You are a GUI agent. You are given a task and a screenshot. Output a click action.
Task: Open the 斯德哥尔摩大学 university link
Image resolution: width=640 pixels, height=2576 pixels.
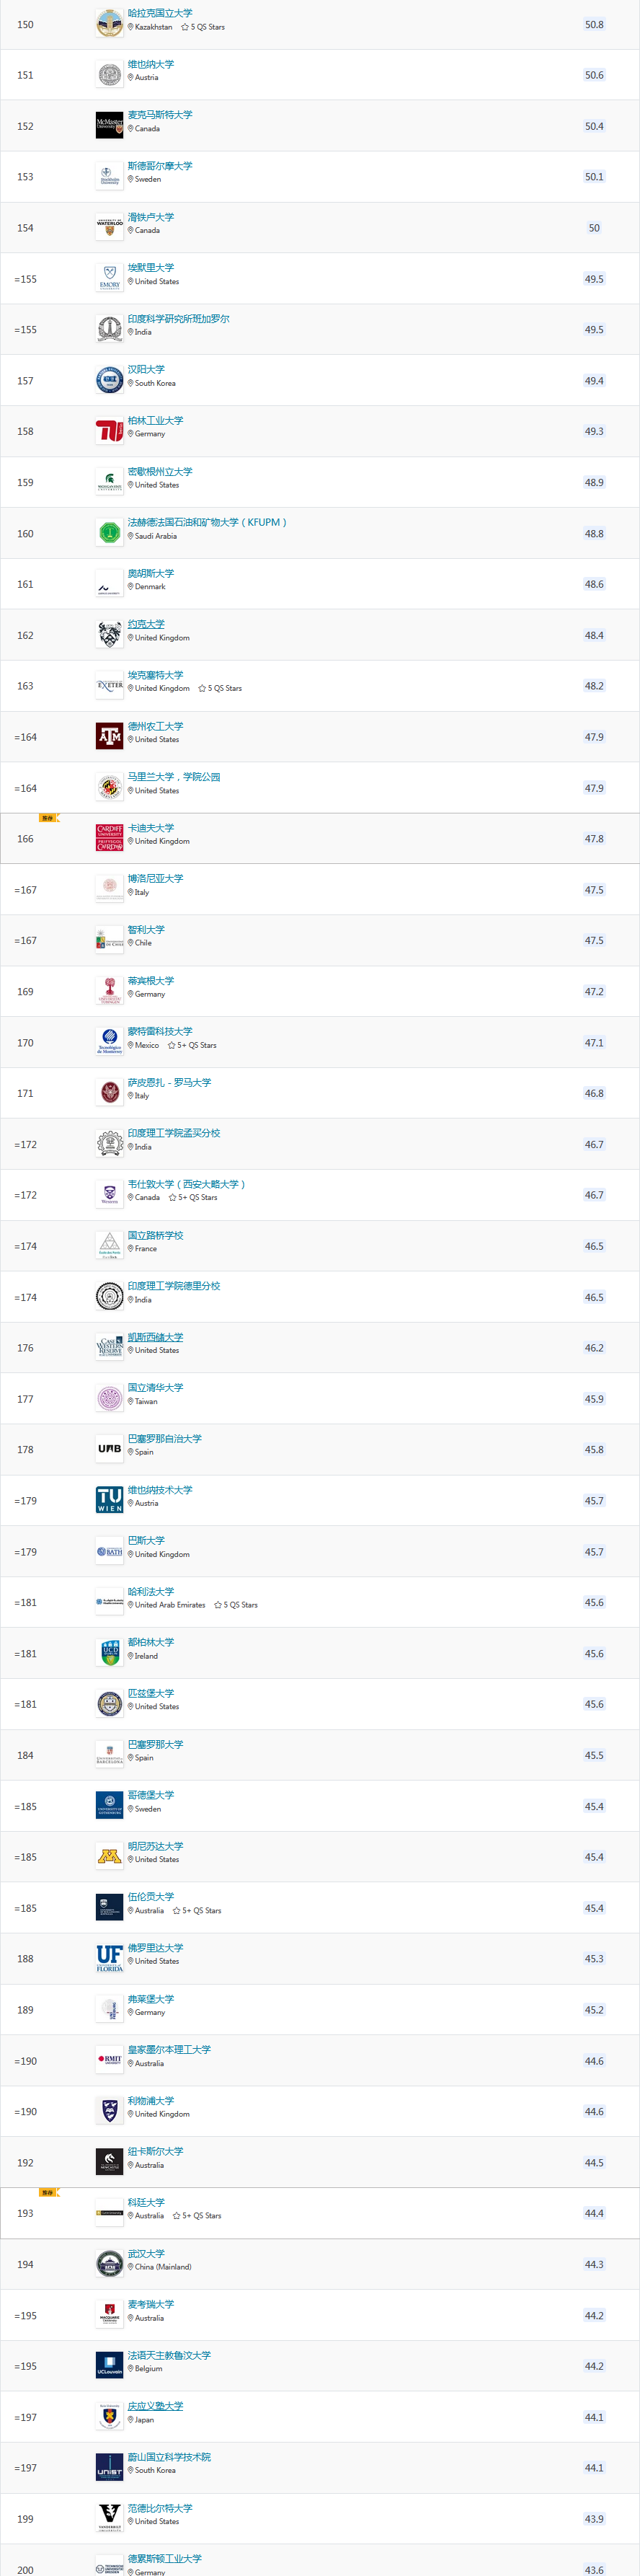160,166
